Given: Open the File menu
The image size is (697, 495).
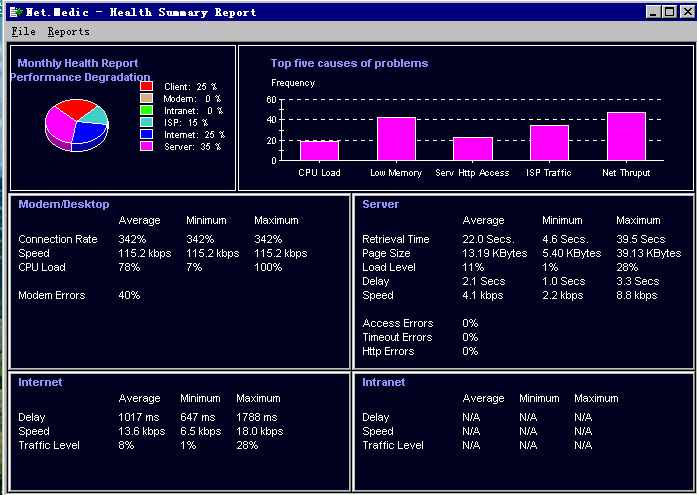Looking at the screenshot, I should [22, 32].
